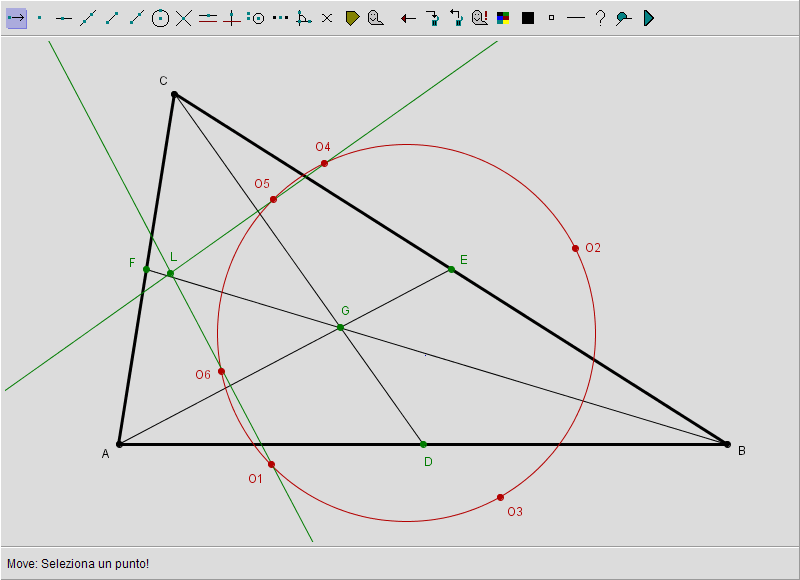Click centroid point G in triangle
Image resolution: width=800 pixels, height=580 pixels.
[340, 327]
